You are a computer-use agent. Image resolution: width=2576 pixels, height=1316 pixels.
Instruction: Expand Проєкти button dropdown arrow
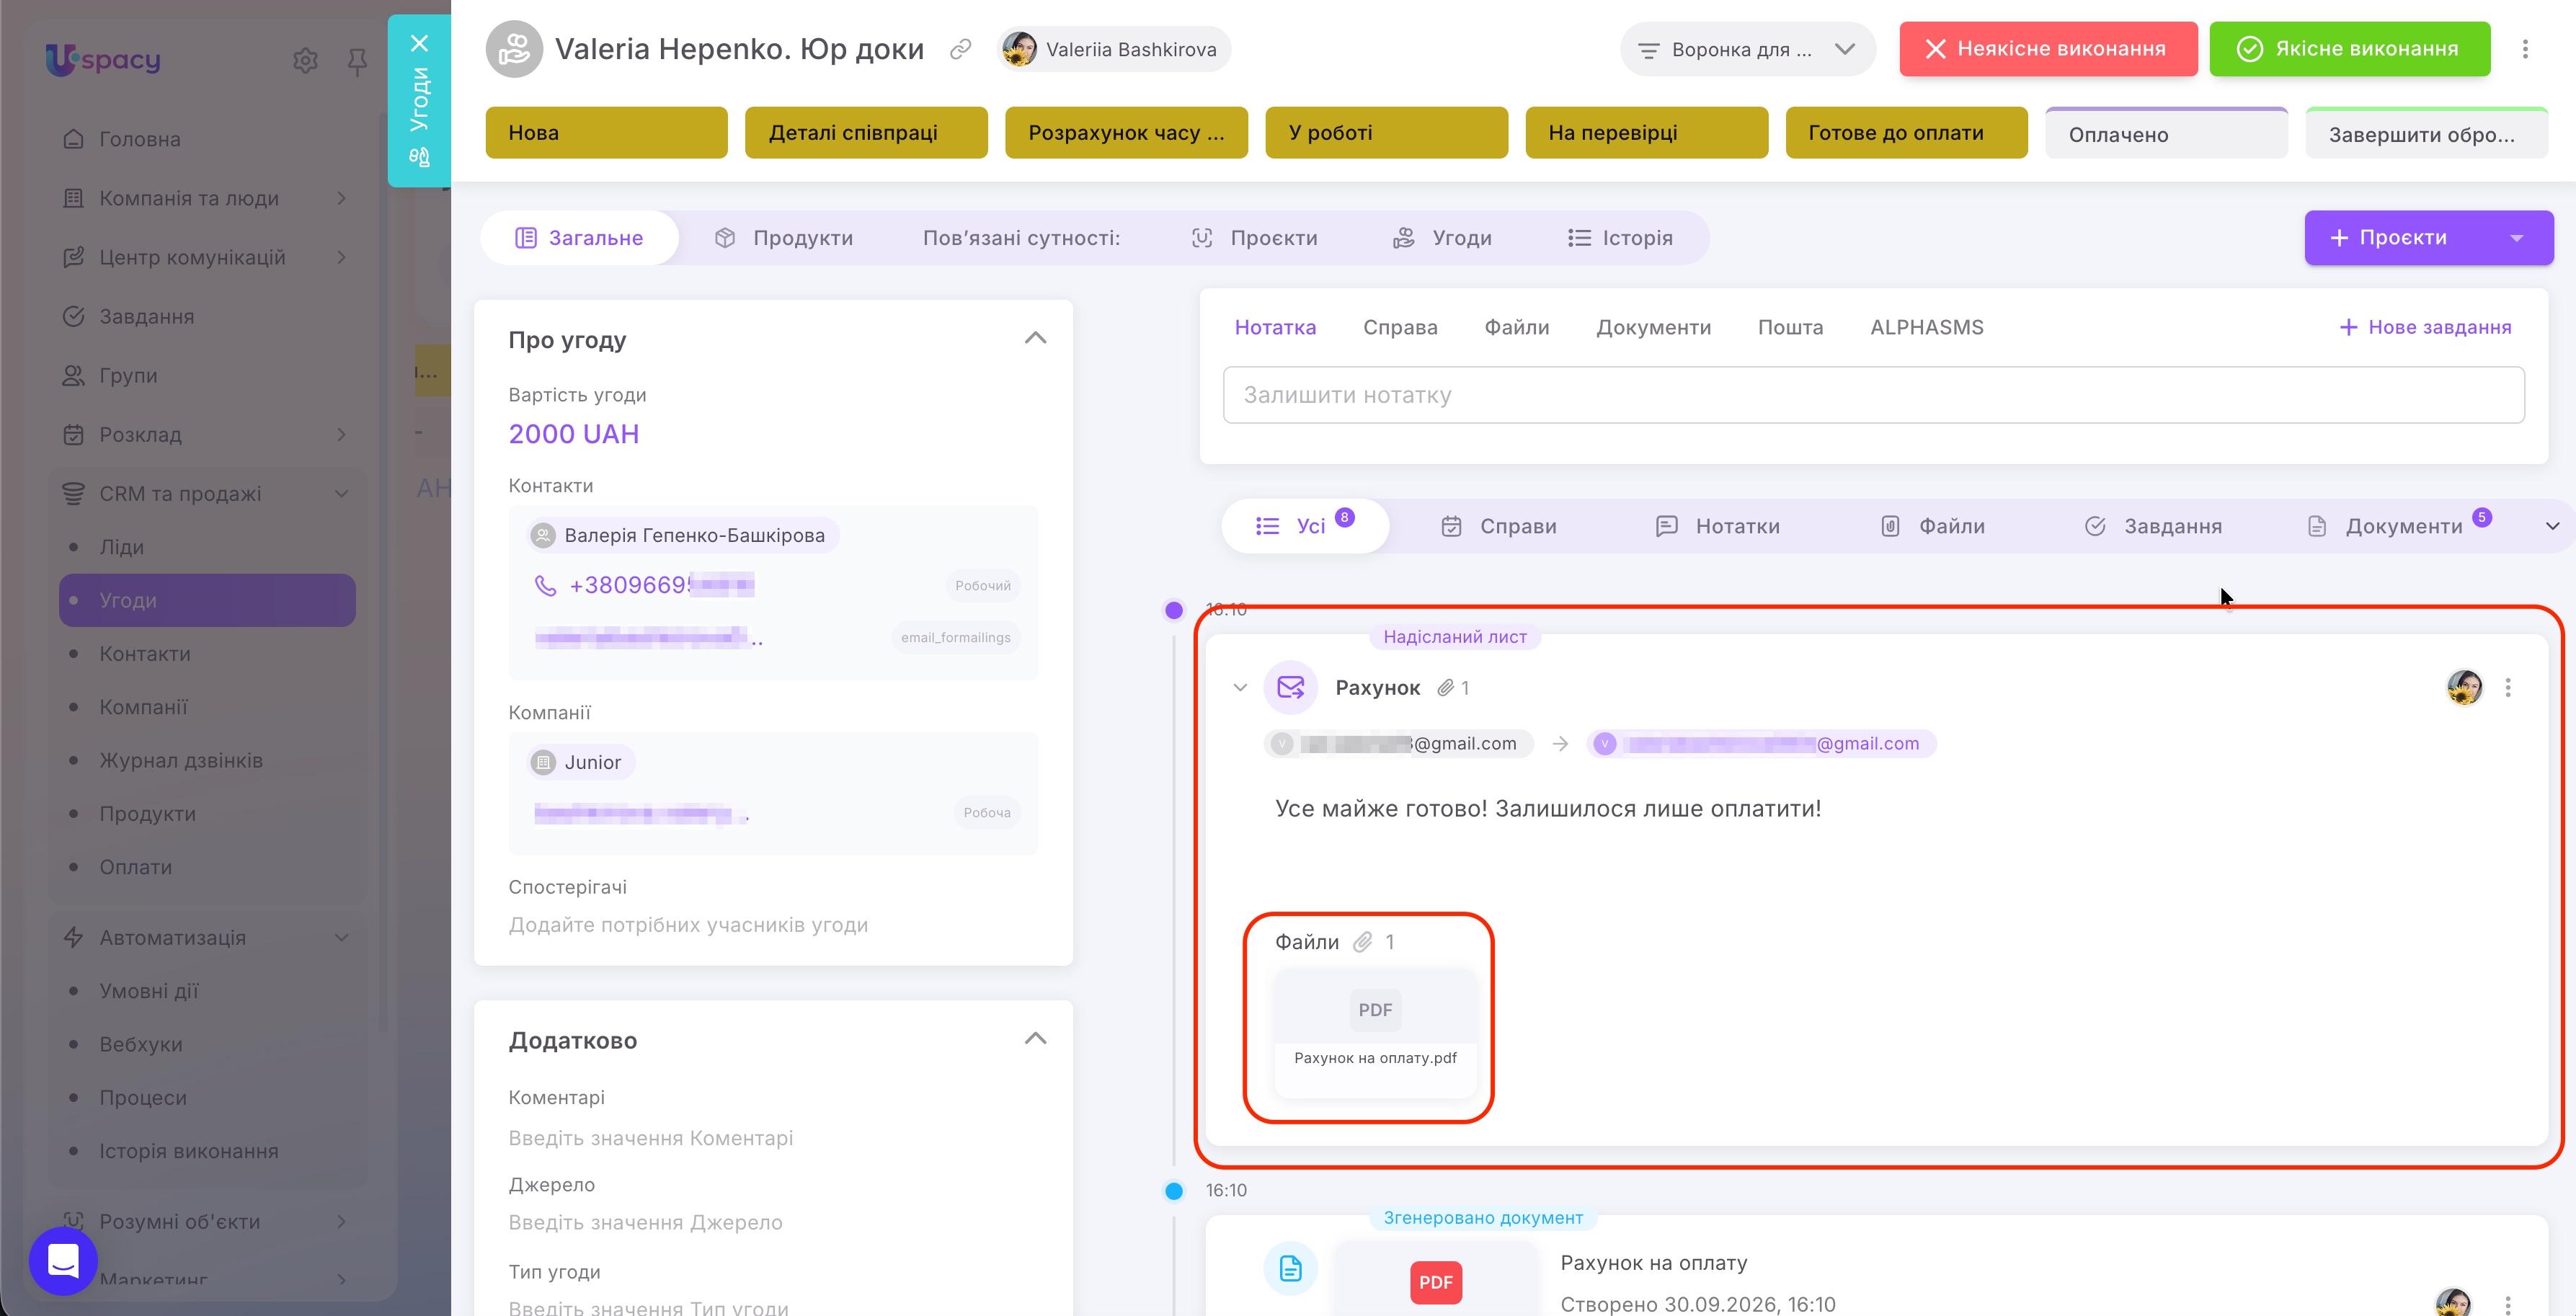pos(2516,238)
